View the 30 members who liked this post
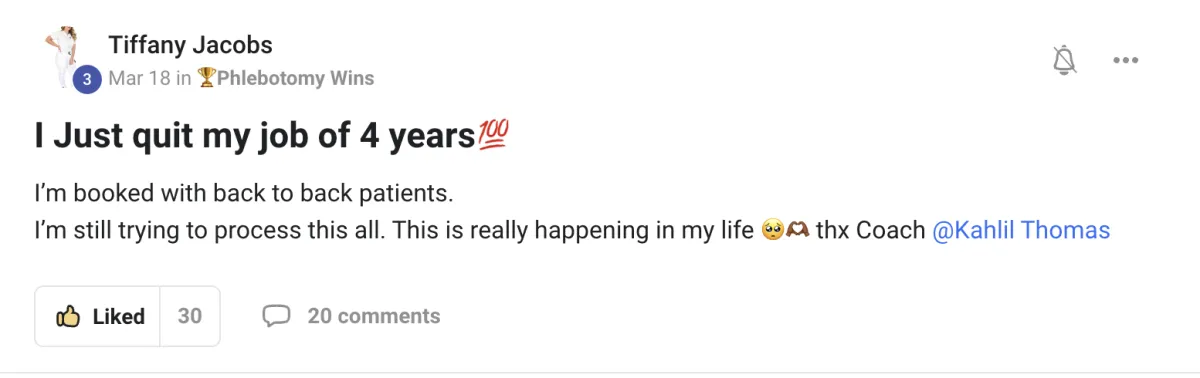Viewport: 1200px width, 378px height. [x=190, y=316]
